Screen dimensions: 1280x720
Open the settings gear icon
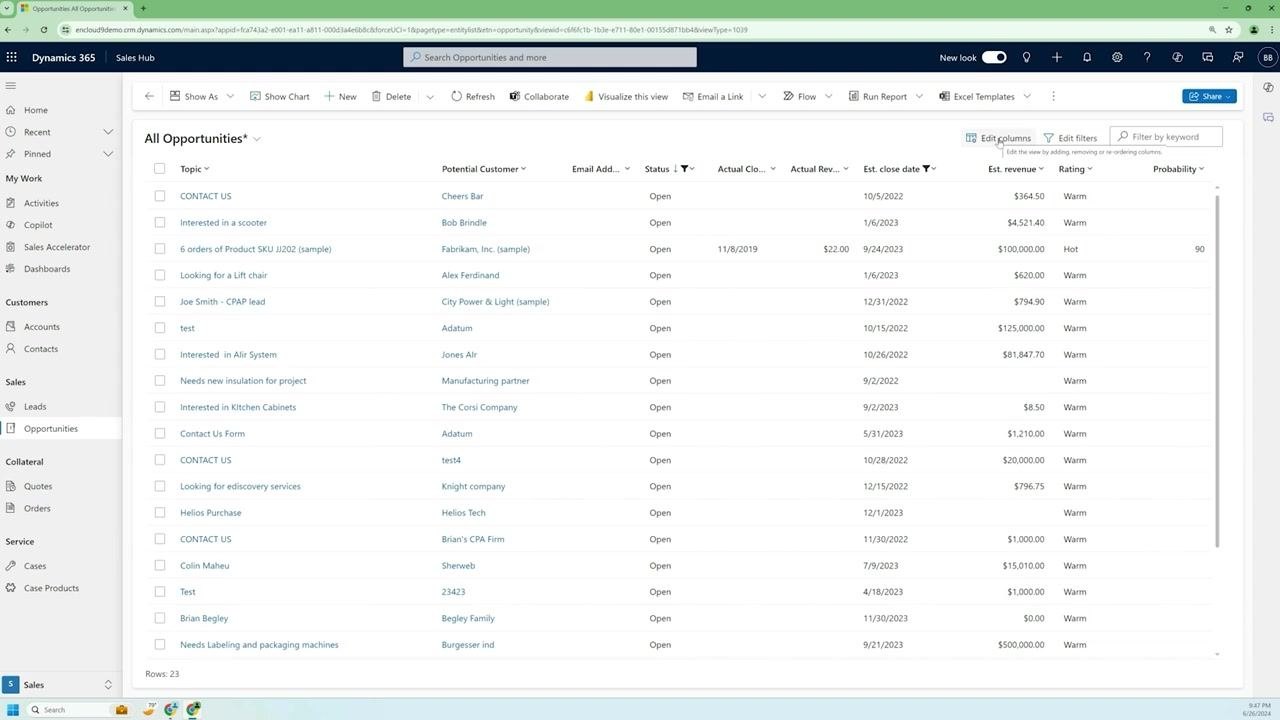(1117, 57)
